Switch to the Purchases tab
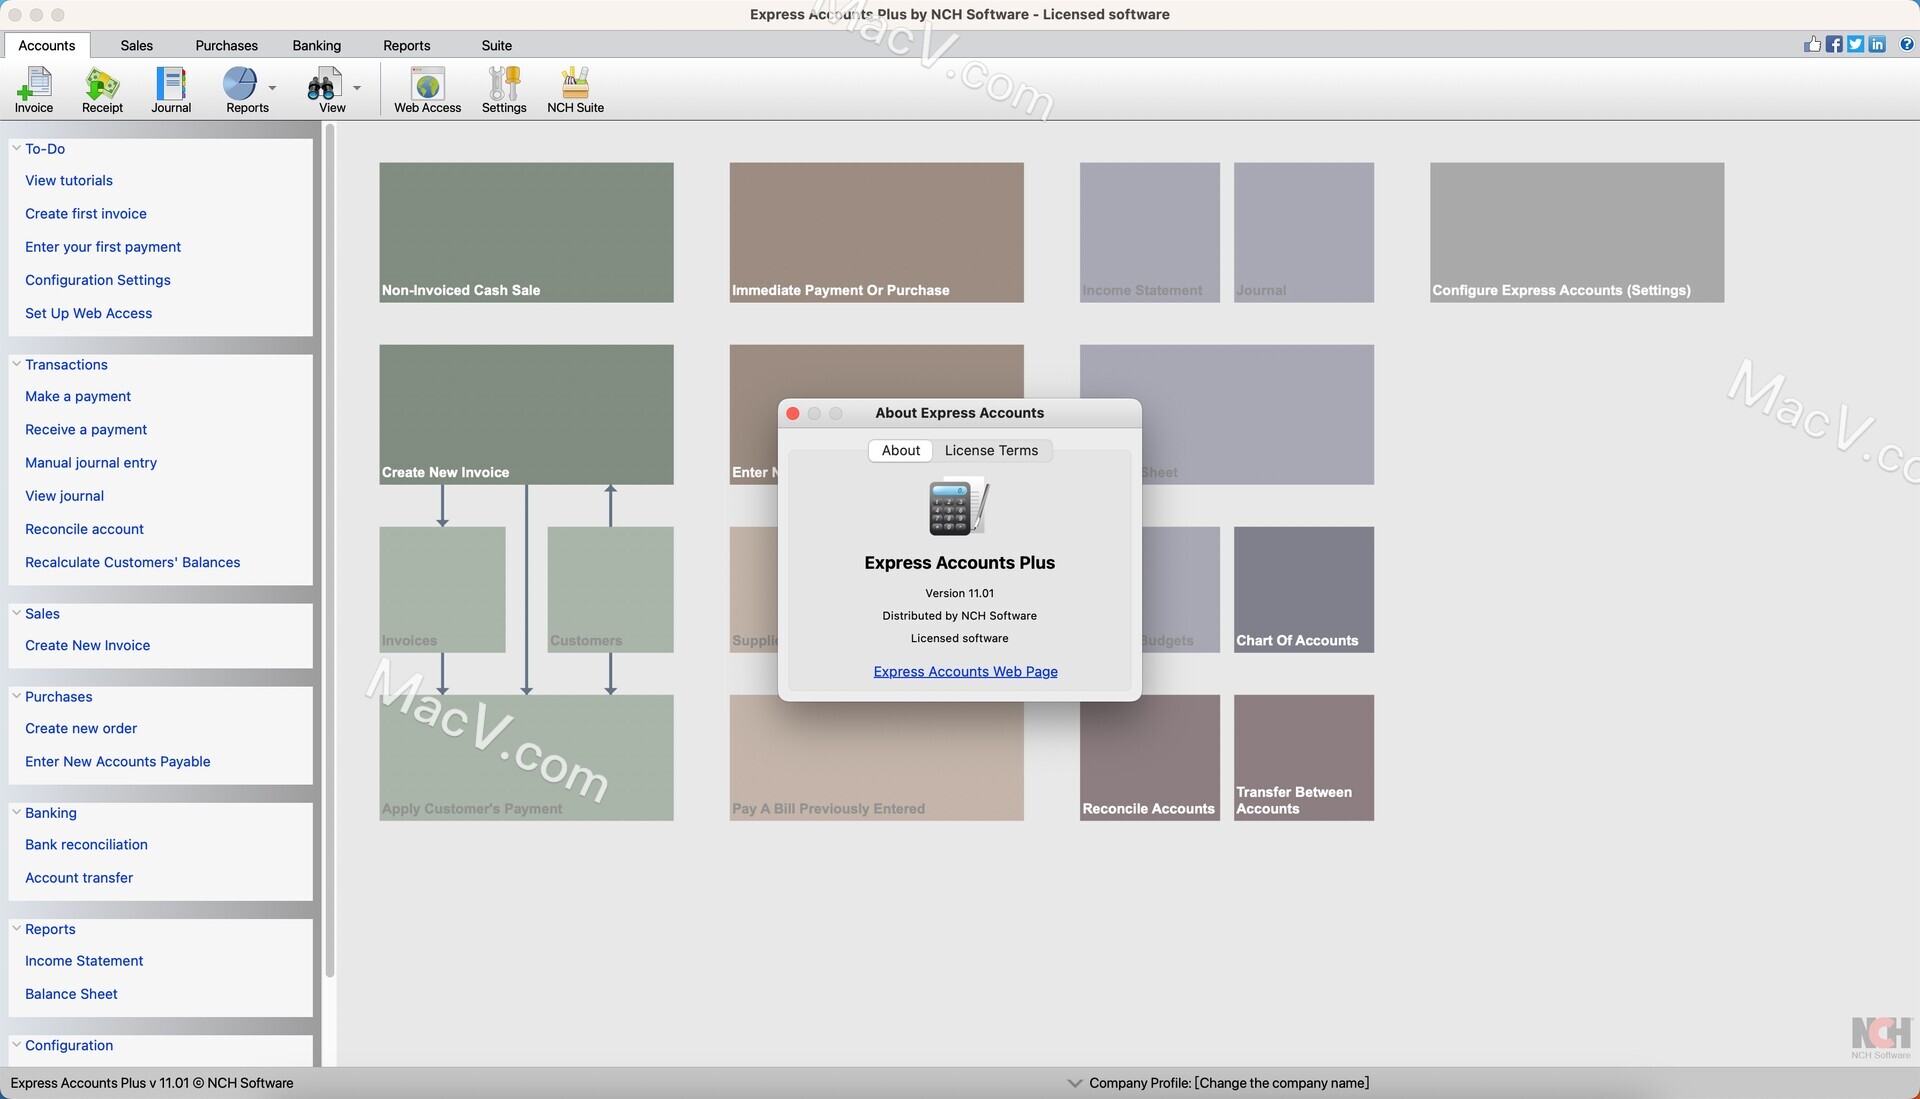 226,45
